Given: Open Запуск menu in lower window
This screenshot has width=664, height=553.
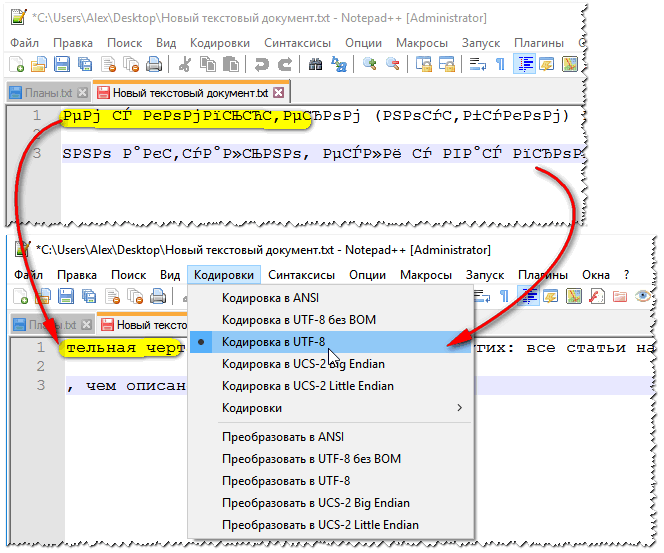Looking at the screenshot, I should pos(485,275).
